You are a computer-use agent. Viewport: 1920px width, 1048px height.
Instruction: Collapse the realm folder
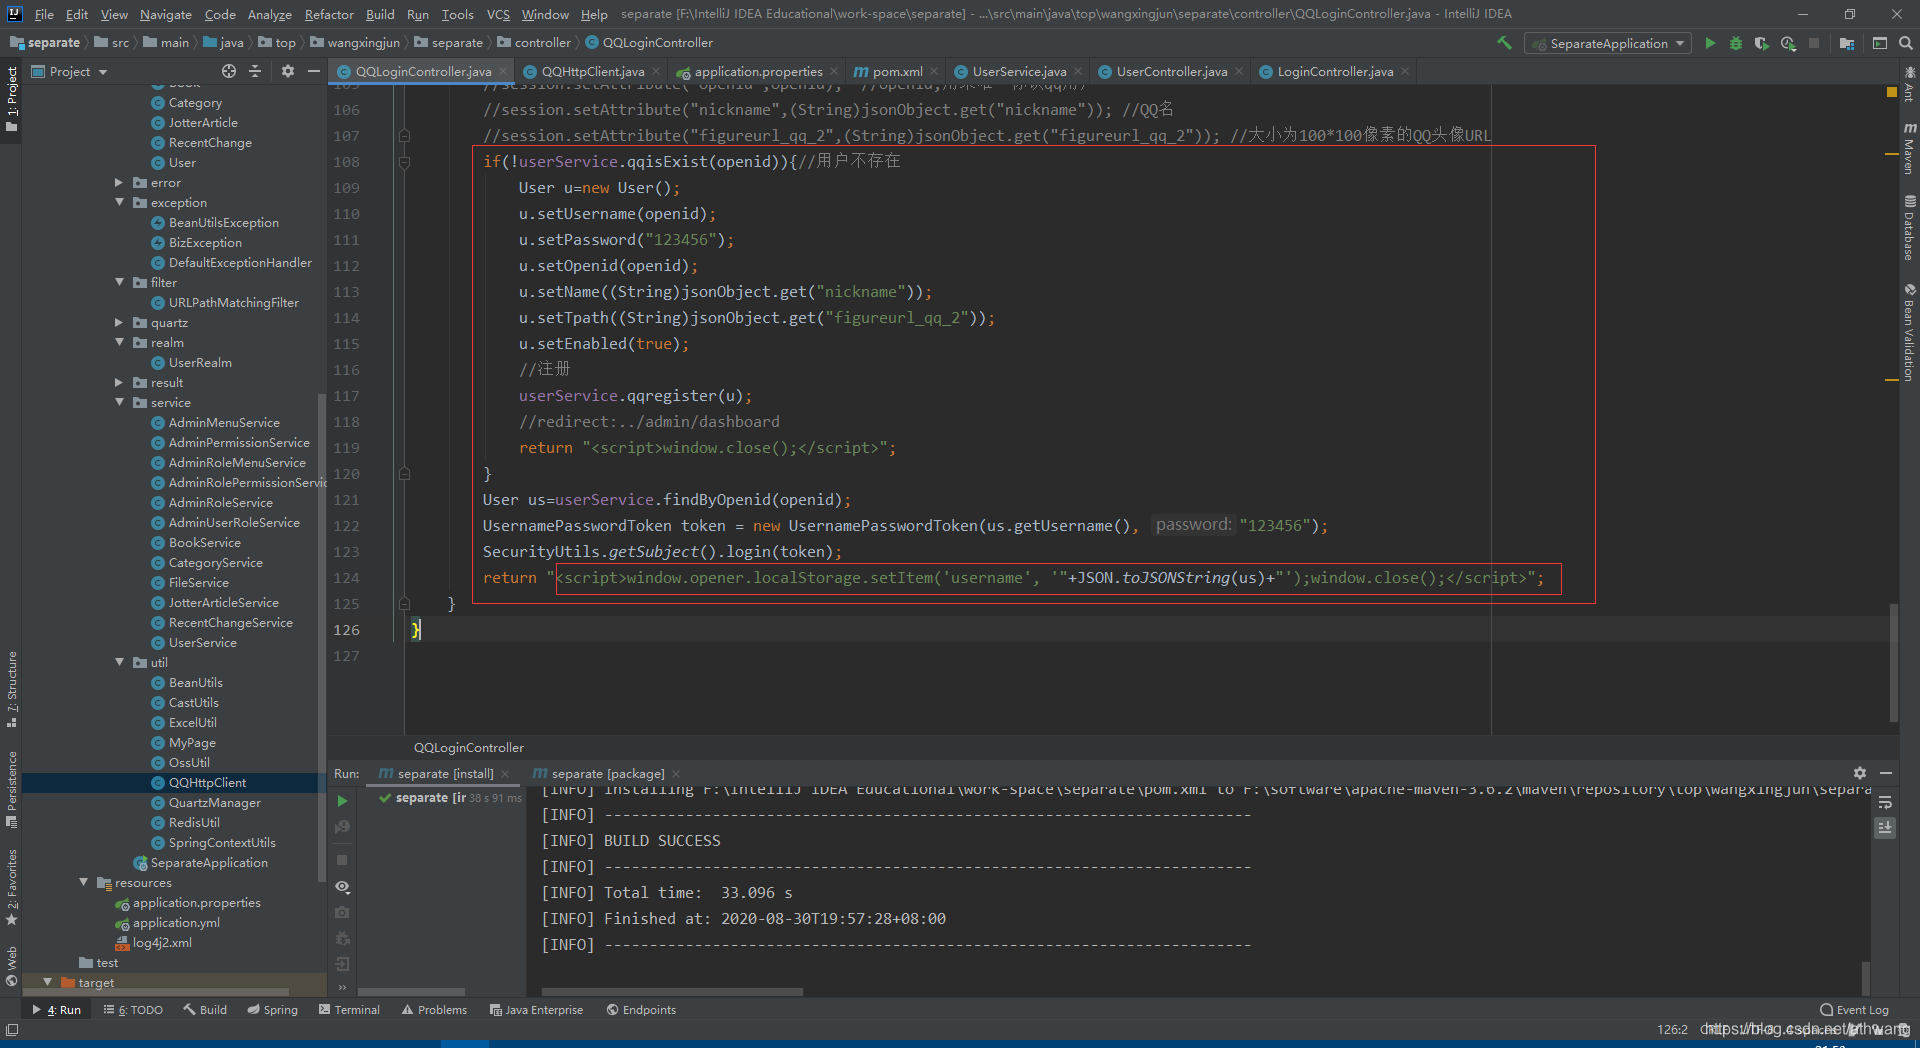tap(119, 343)
